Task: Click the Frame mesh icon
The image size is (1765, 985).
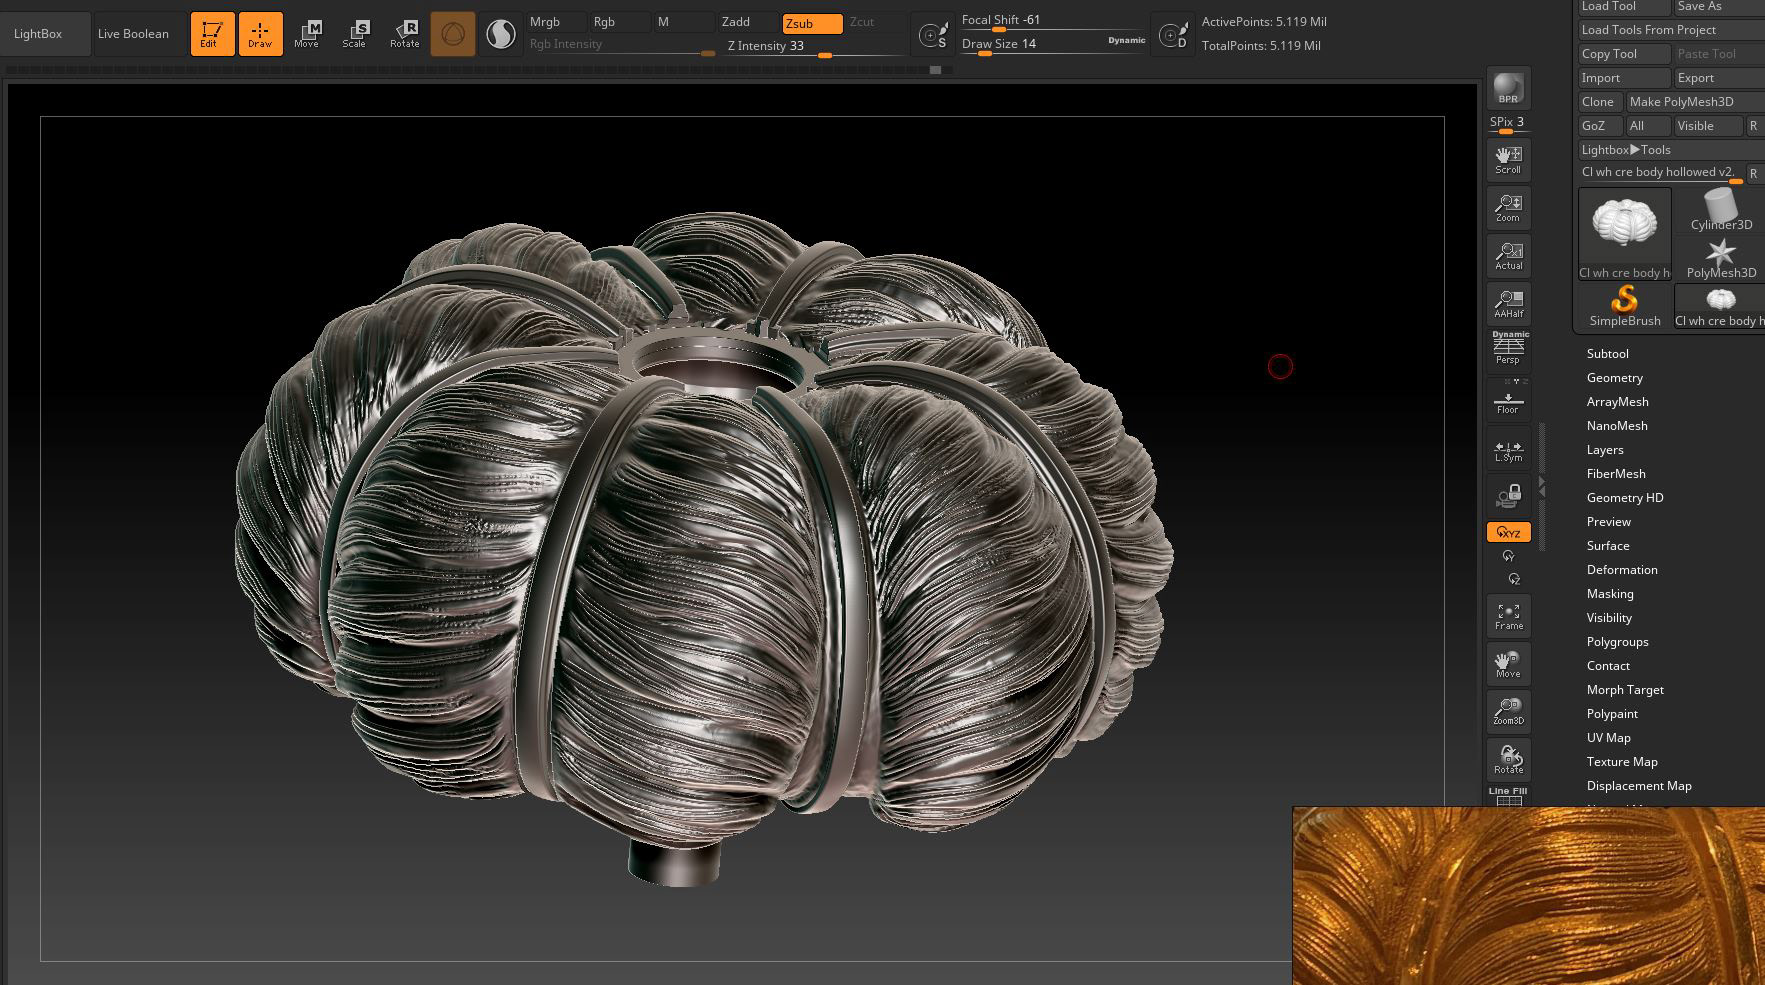Action: click(x=1508, y=615)
